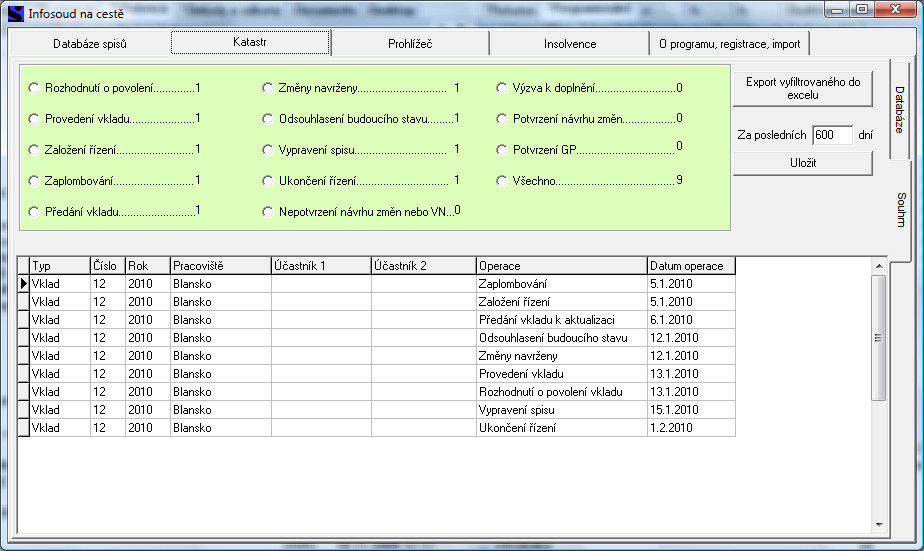
Task: Click Vklad cell in 'Změny navrženy' row
Action: pyautogui.click(x=60, y=356)
